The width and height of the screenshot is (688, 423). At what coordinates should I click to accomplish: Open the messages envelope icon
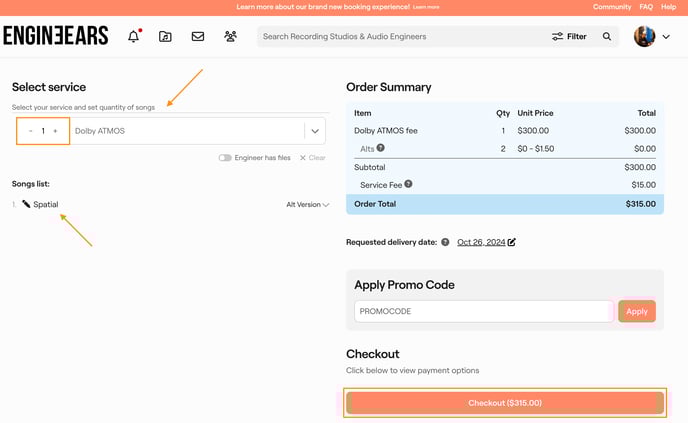pos(198,37)
